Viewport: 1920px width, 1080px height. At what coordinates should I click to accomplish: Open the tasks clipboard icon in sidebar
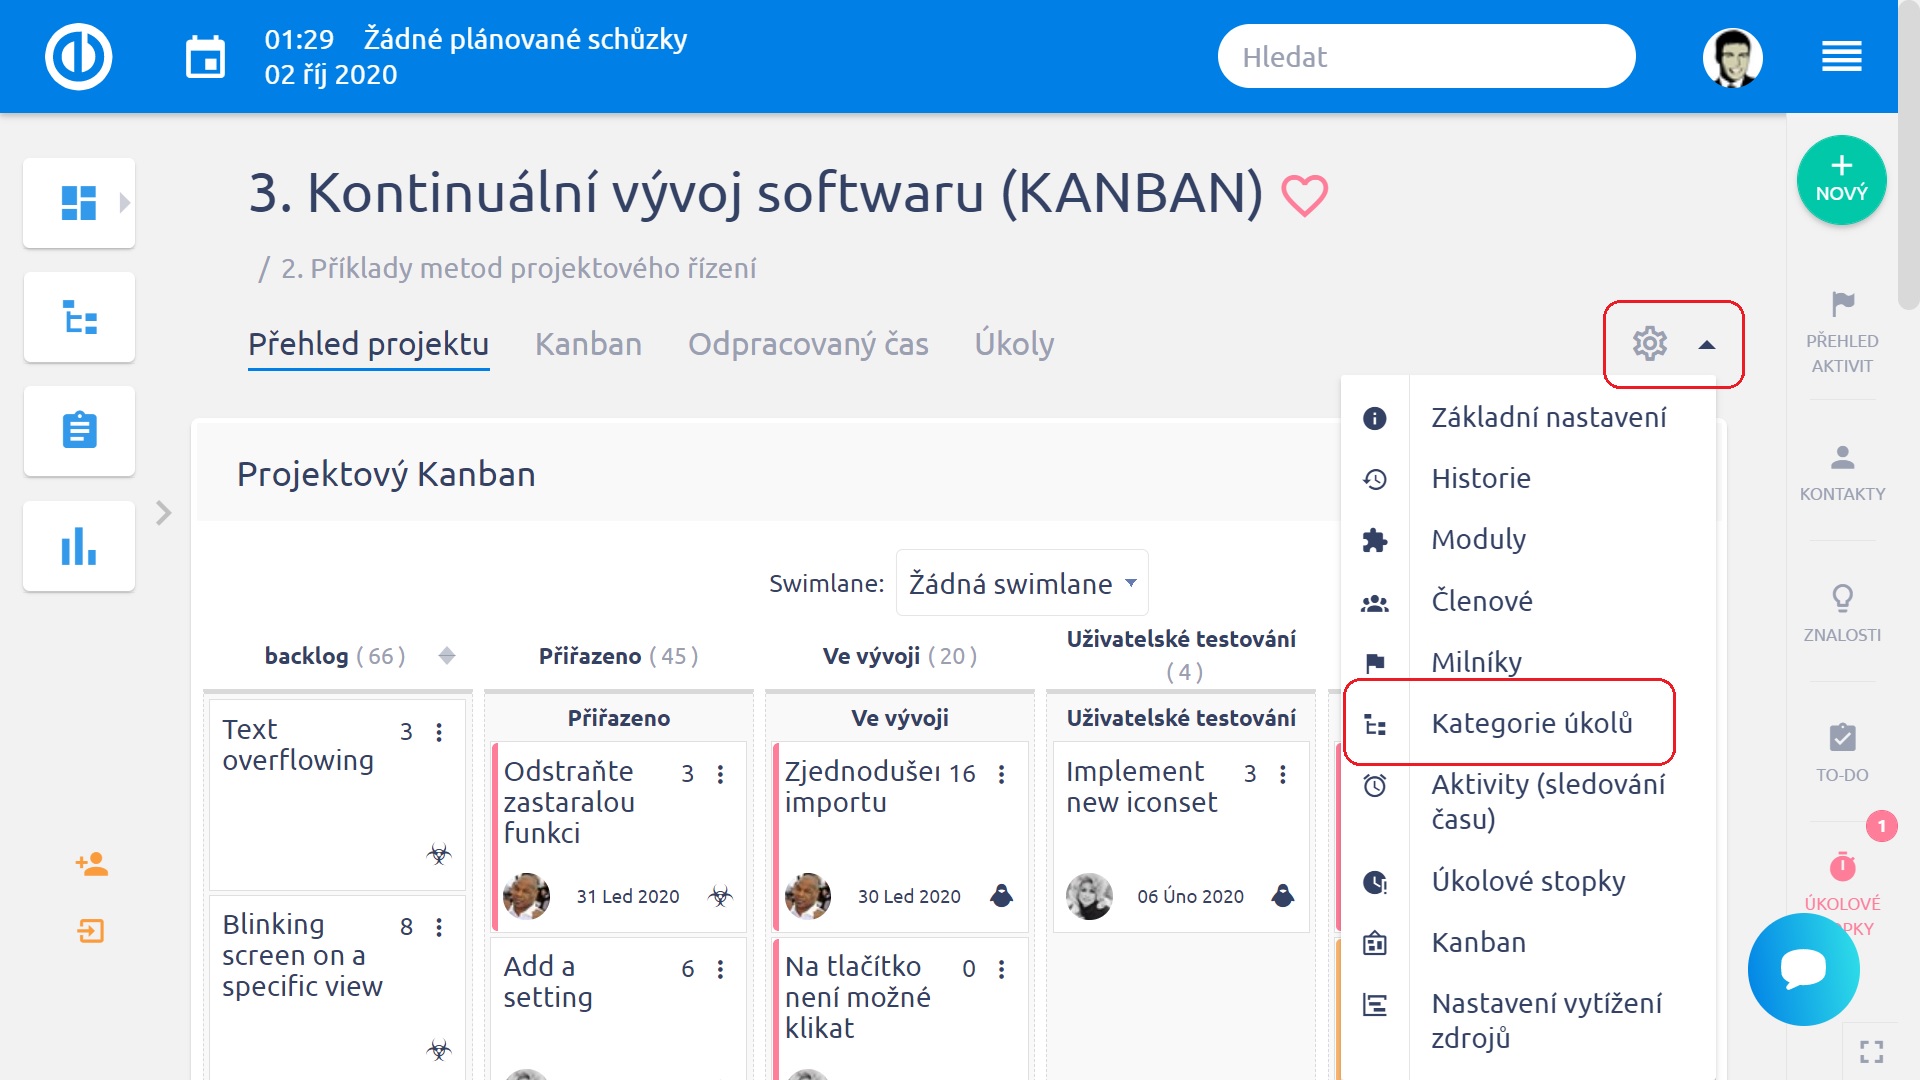pyautogui.click(x=79, y=431)
